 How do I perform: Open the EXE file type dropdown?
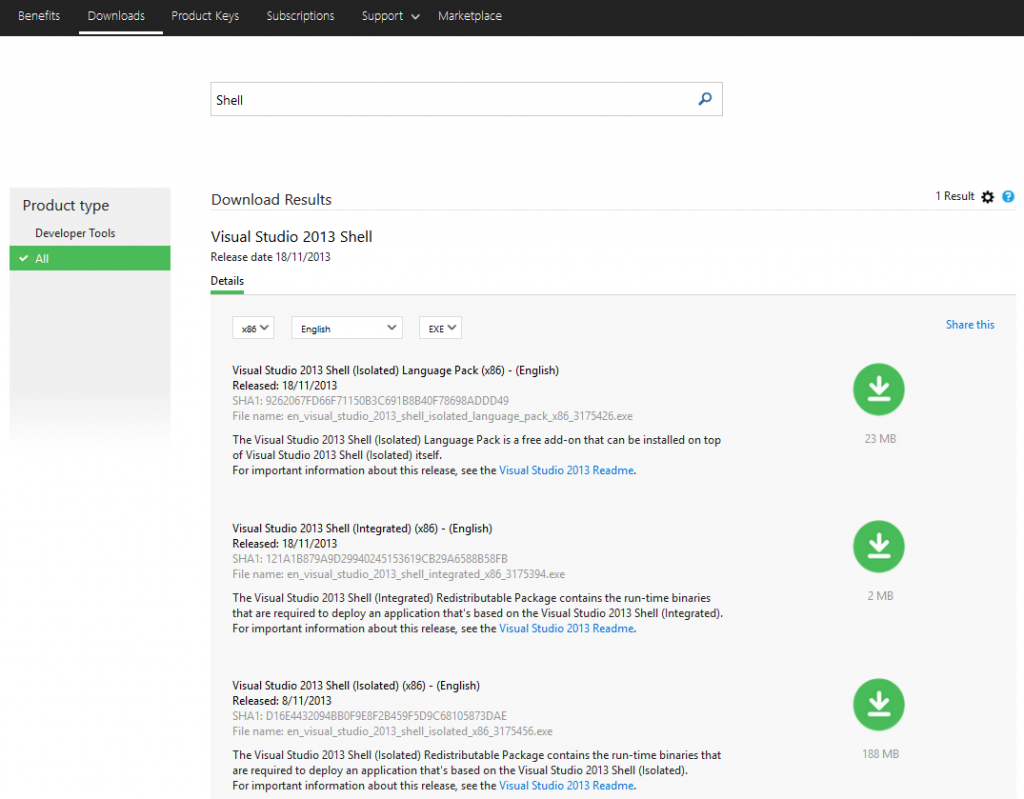pyautogui.click(x=440, y=328)
